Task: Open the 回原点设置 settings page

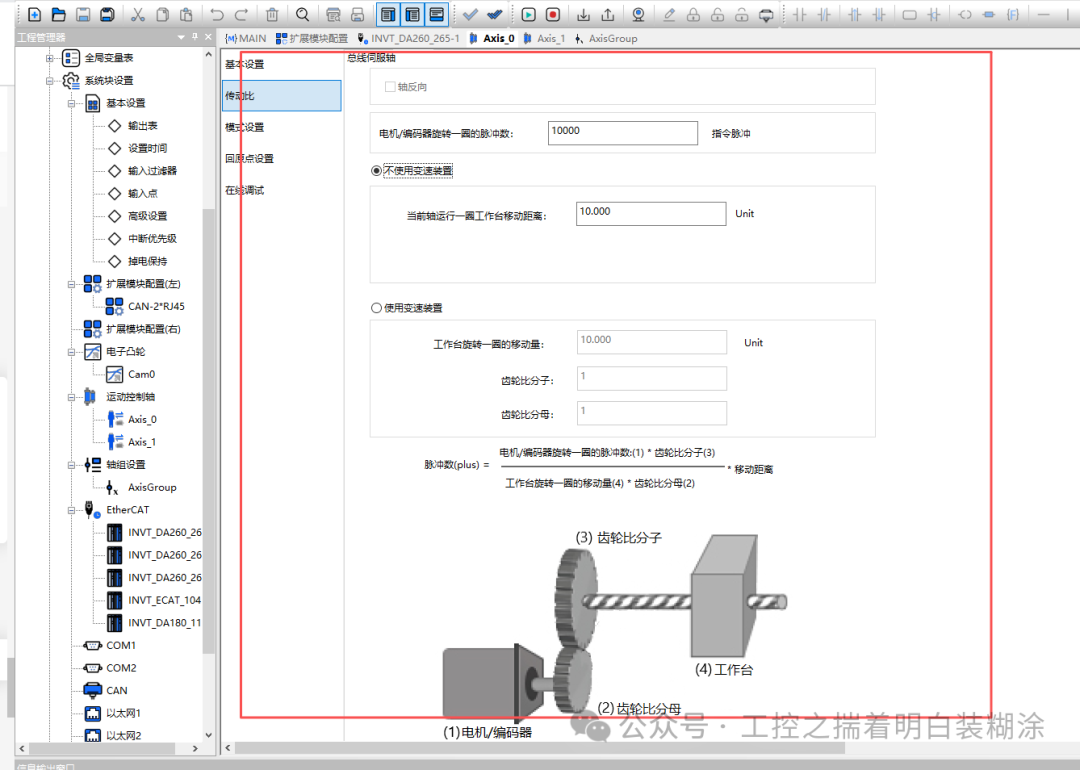Action: coord(282,158)
